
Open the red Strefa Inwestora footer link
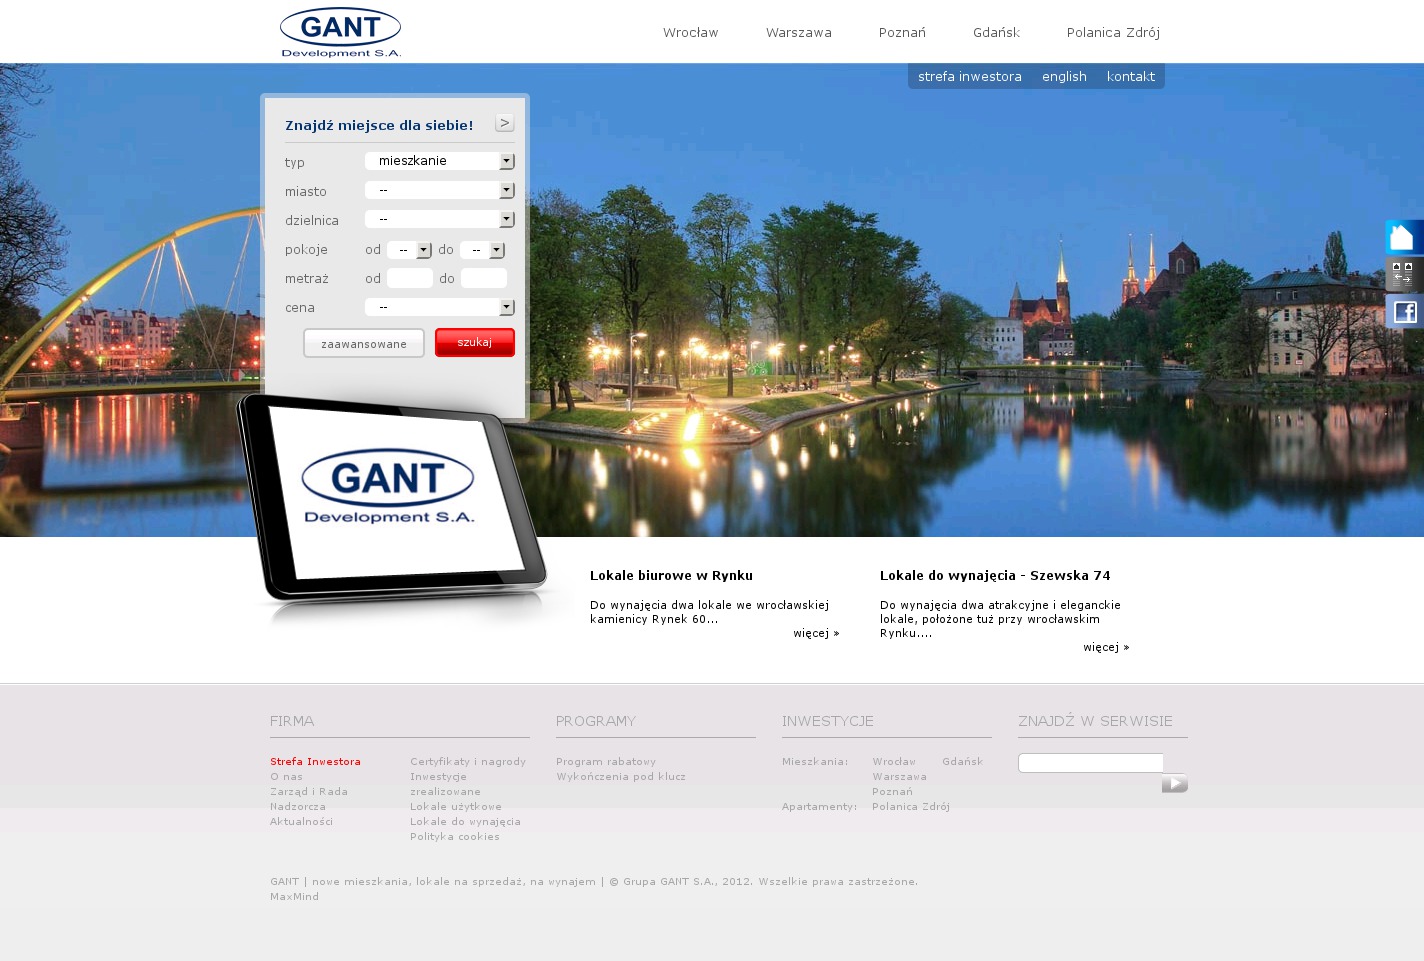[315, 762]
